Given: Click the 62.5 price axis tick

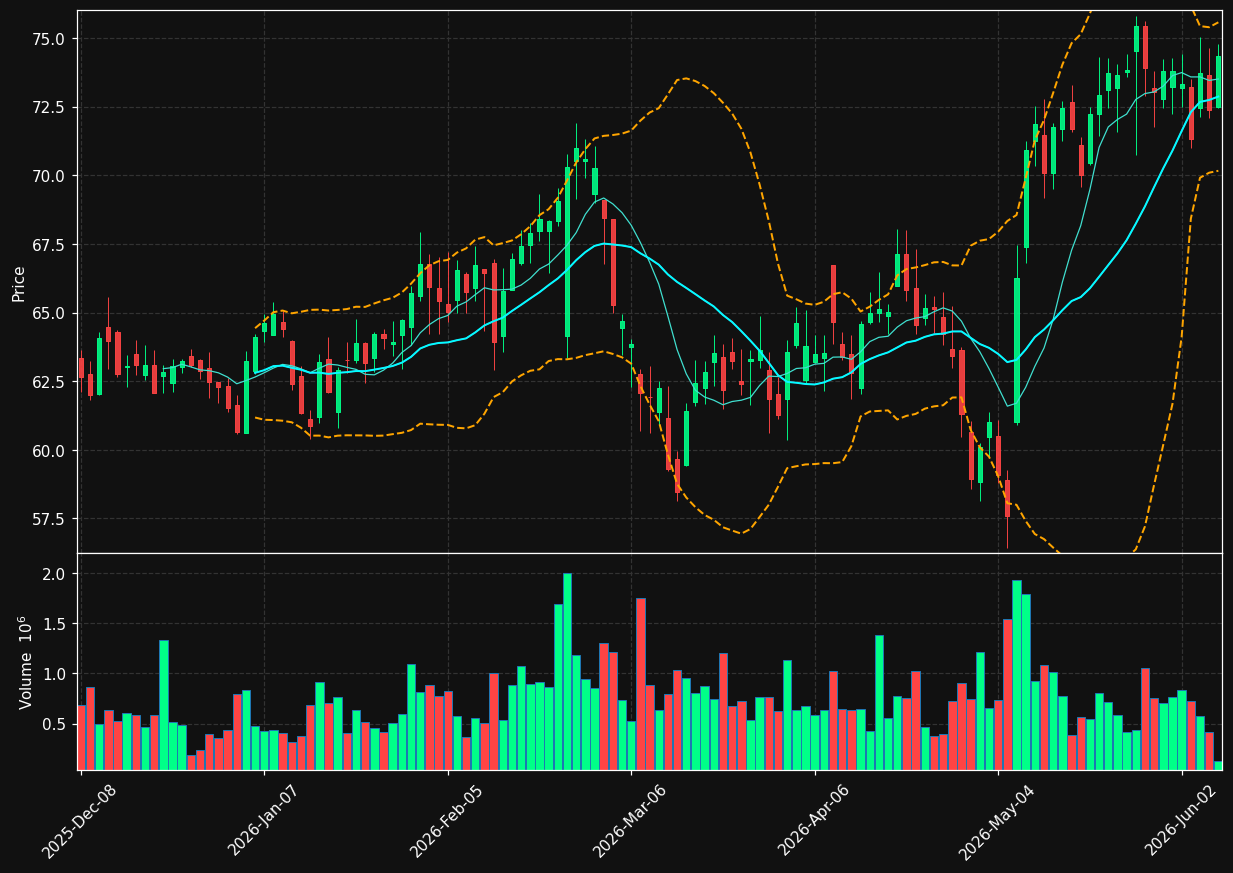Looking at the screenshot, I should point(51,382).
